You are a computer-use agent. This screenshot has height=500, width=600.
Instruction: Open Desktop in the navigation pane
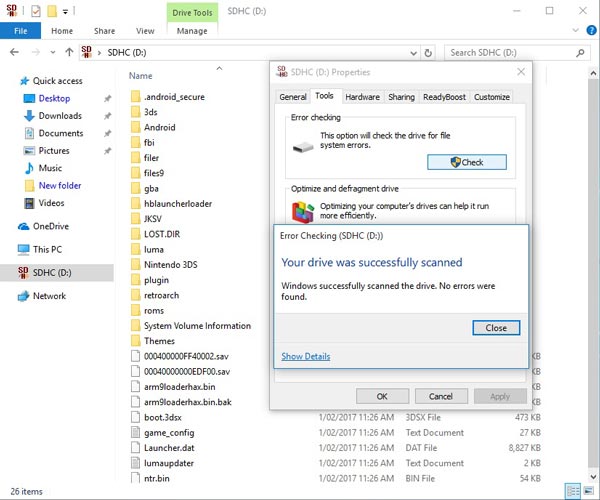point(54,98)
